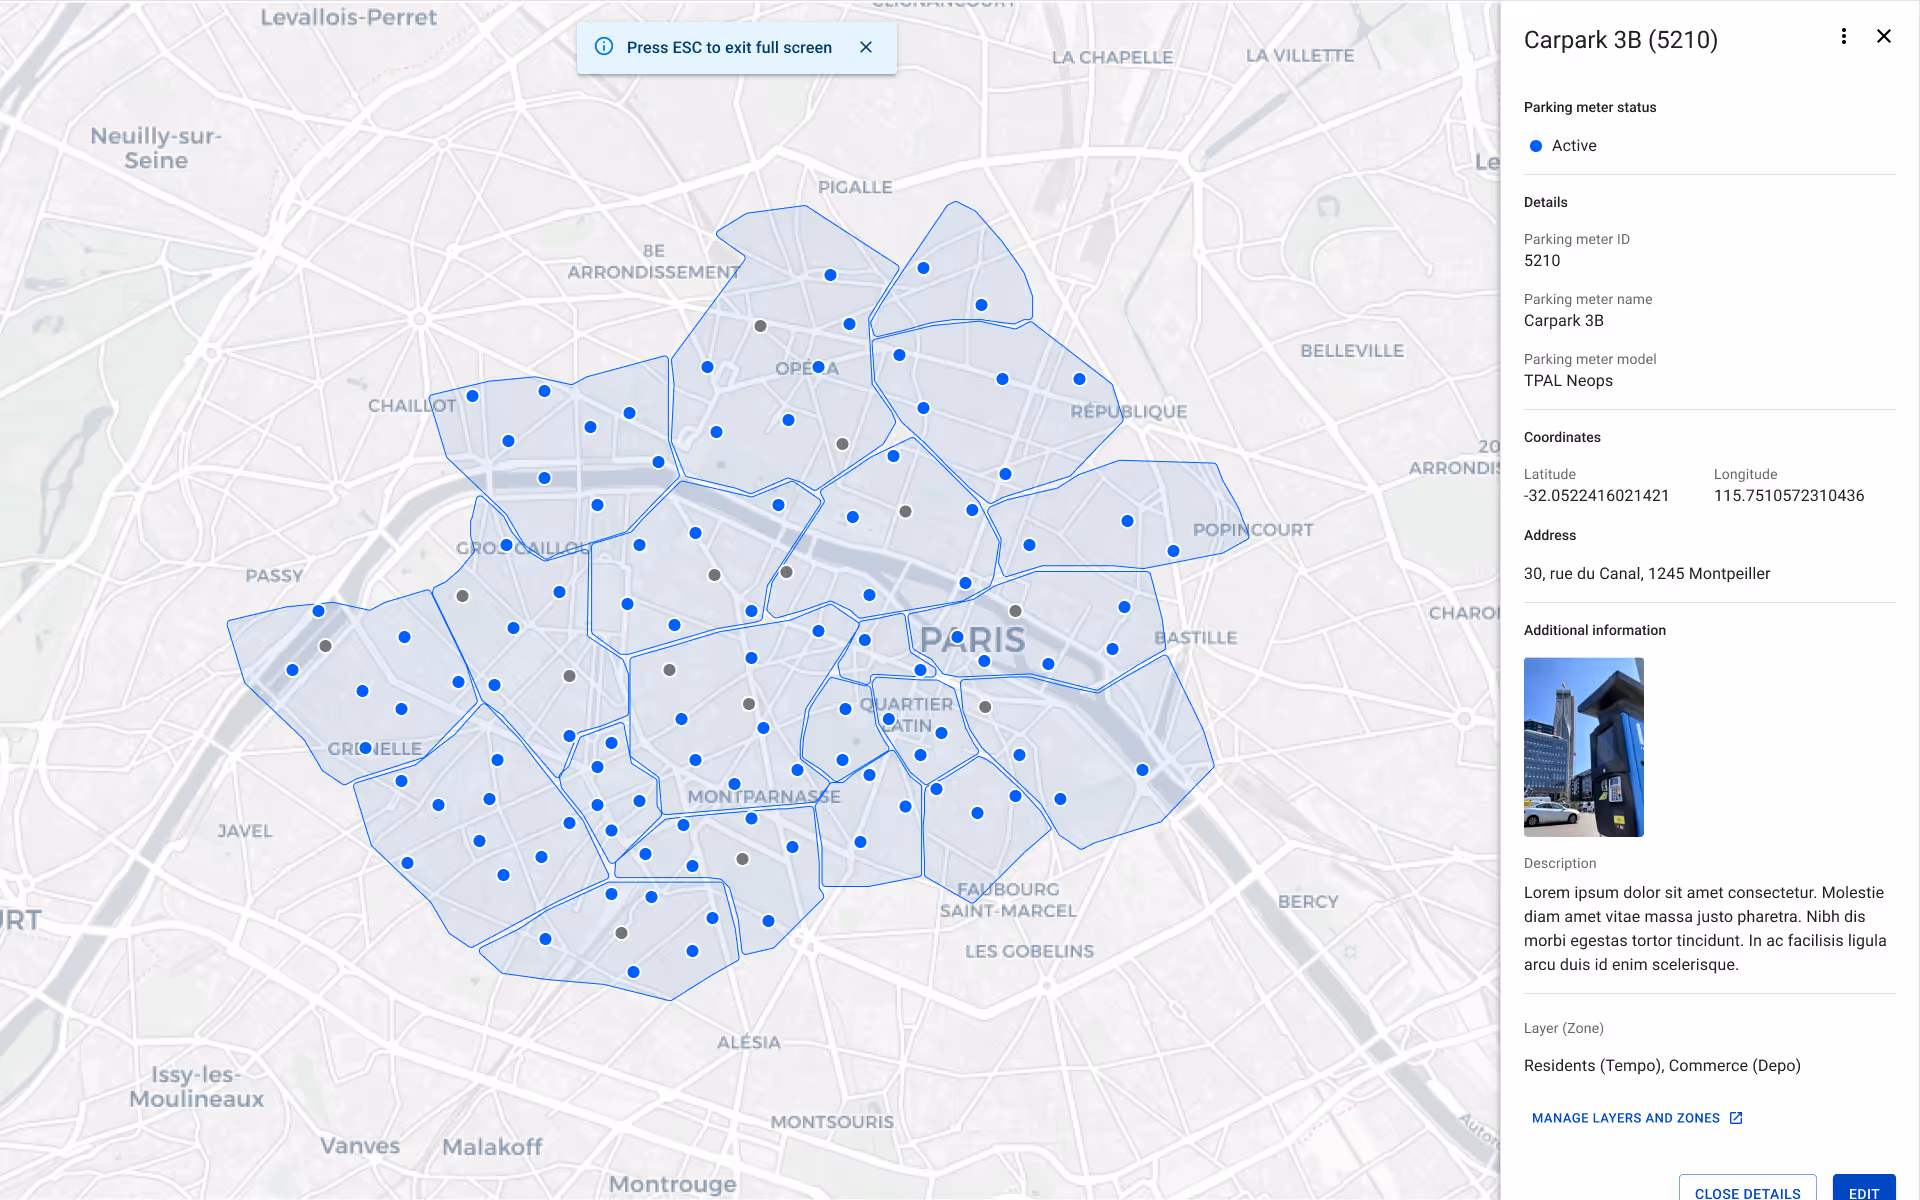Click the Montparnasse map label
The width and height of the screenshot is (1920, 1200).
click(763, 797)
